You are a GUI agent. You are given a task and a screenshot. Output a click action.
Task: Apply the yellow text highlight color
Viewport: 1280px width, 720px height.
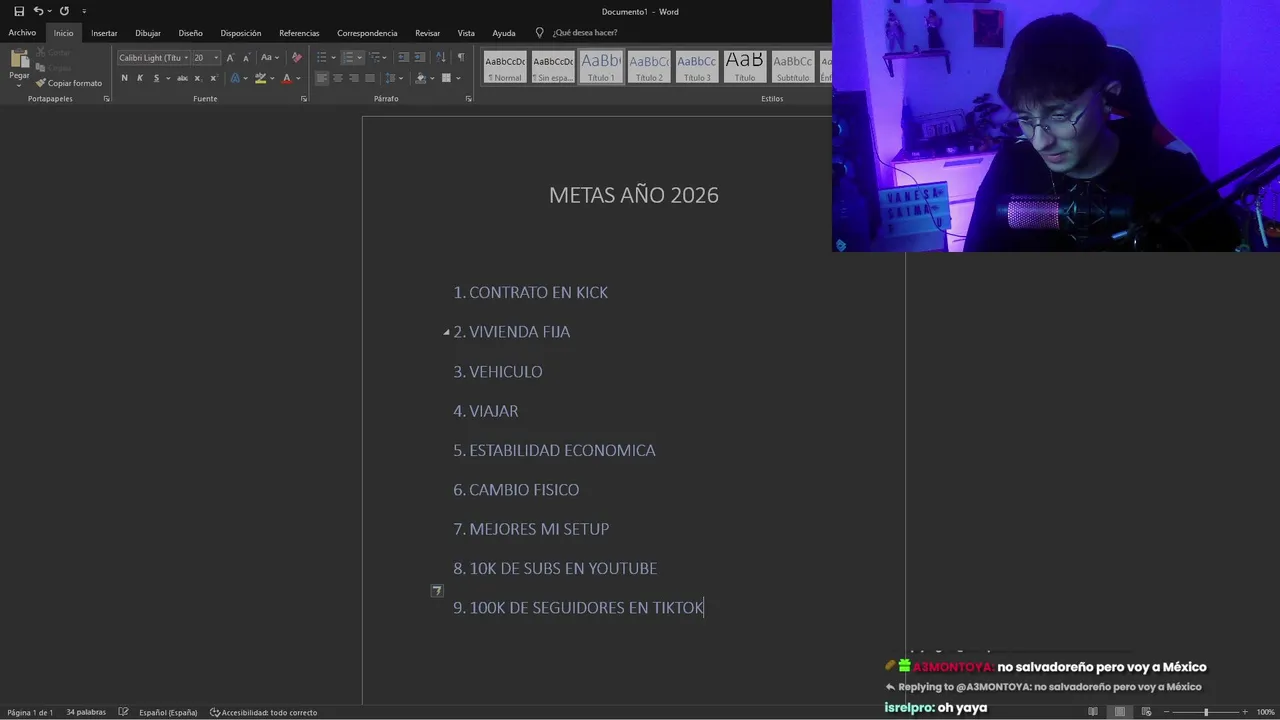point(260,78)
